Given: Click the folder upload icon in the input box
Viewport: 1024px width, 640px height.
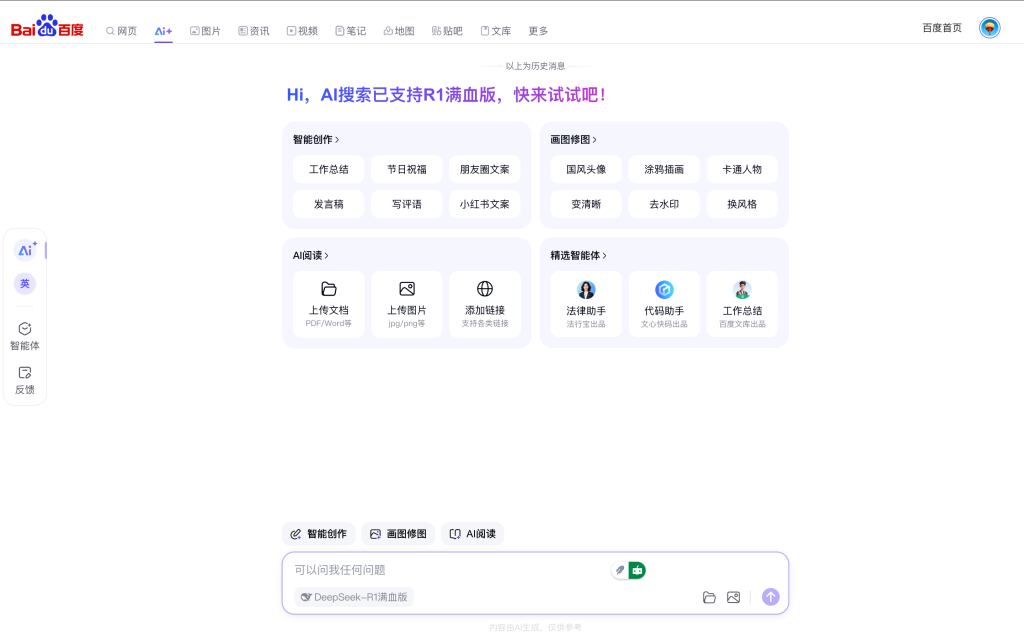Looking at the screenshot, I should [709, 597].
